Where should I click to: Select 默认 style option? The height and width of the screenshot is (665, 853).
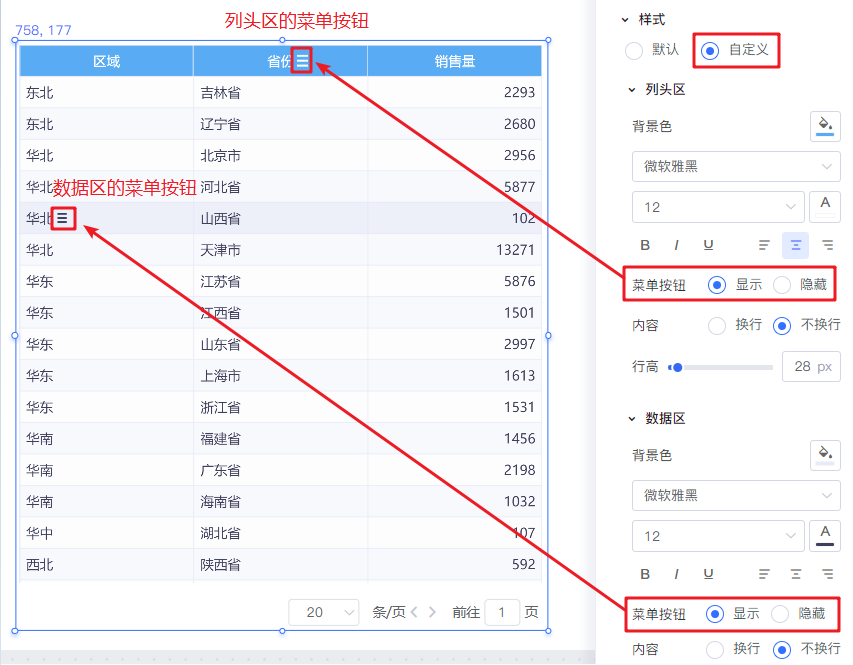[x=634, y=51]
